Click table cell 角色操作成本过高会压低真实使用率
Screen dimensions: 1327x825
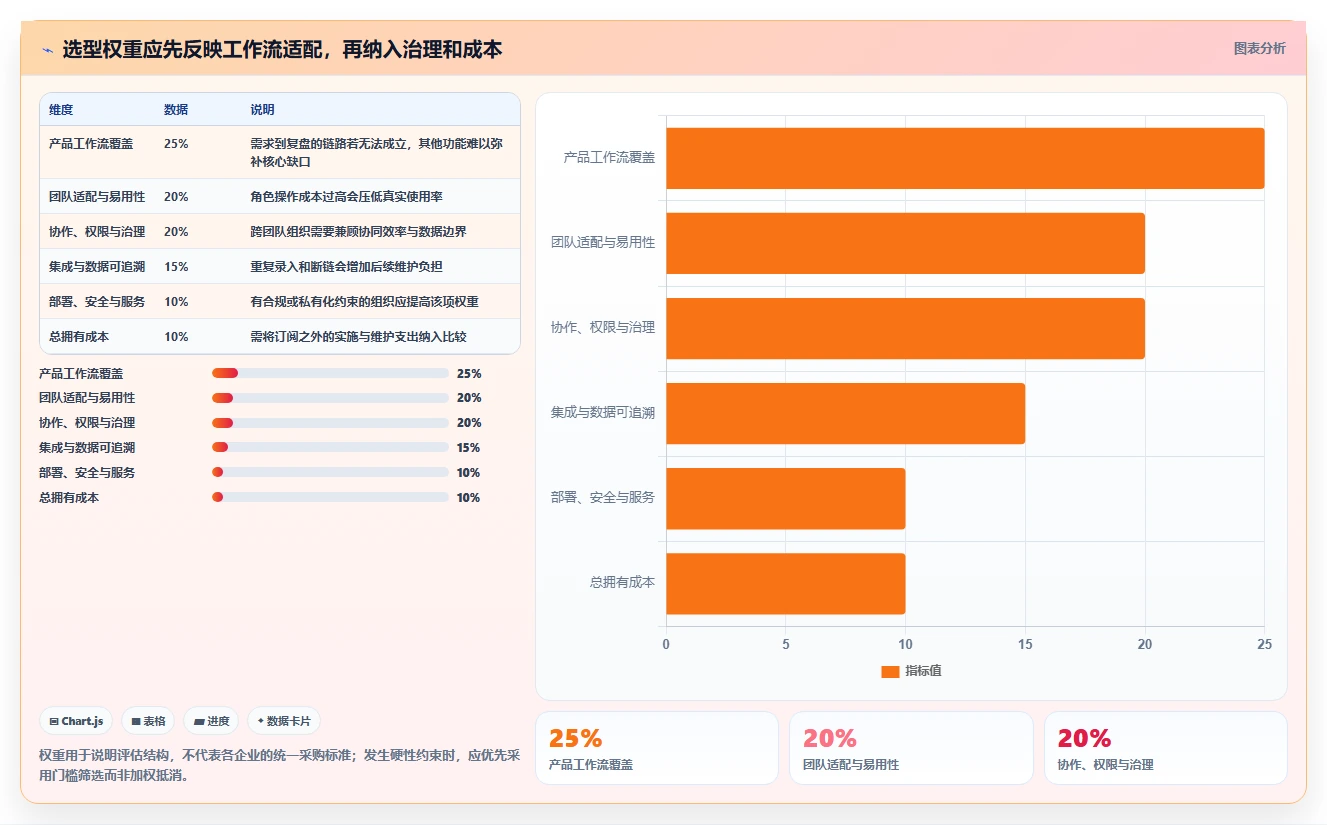tap(346, 197)
